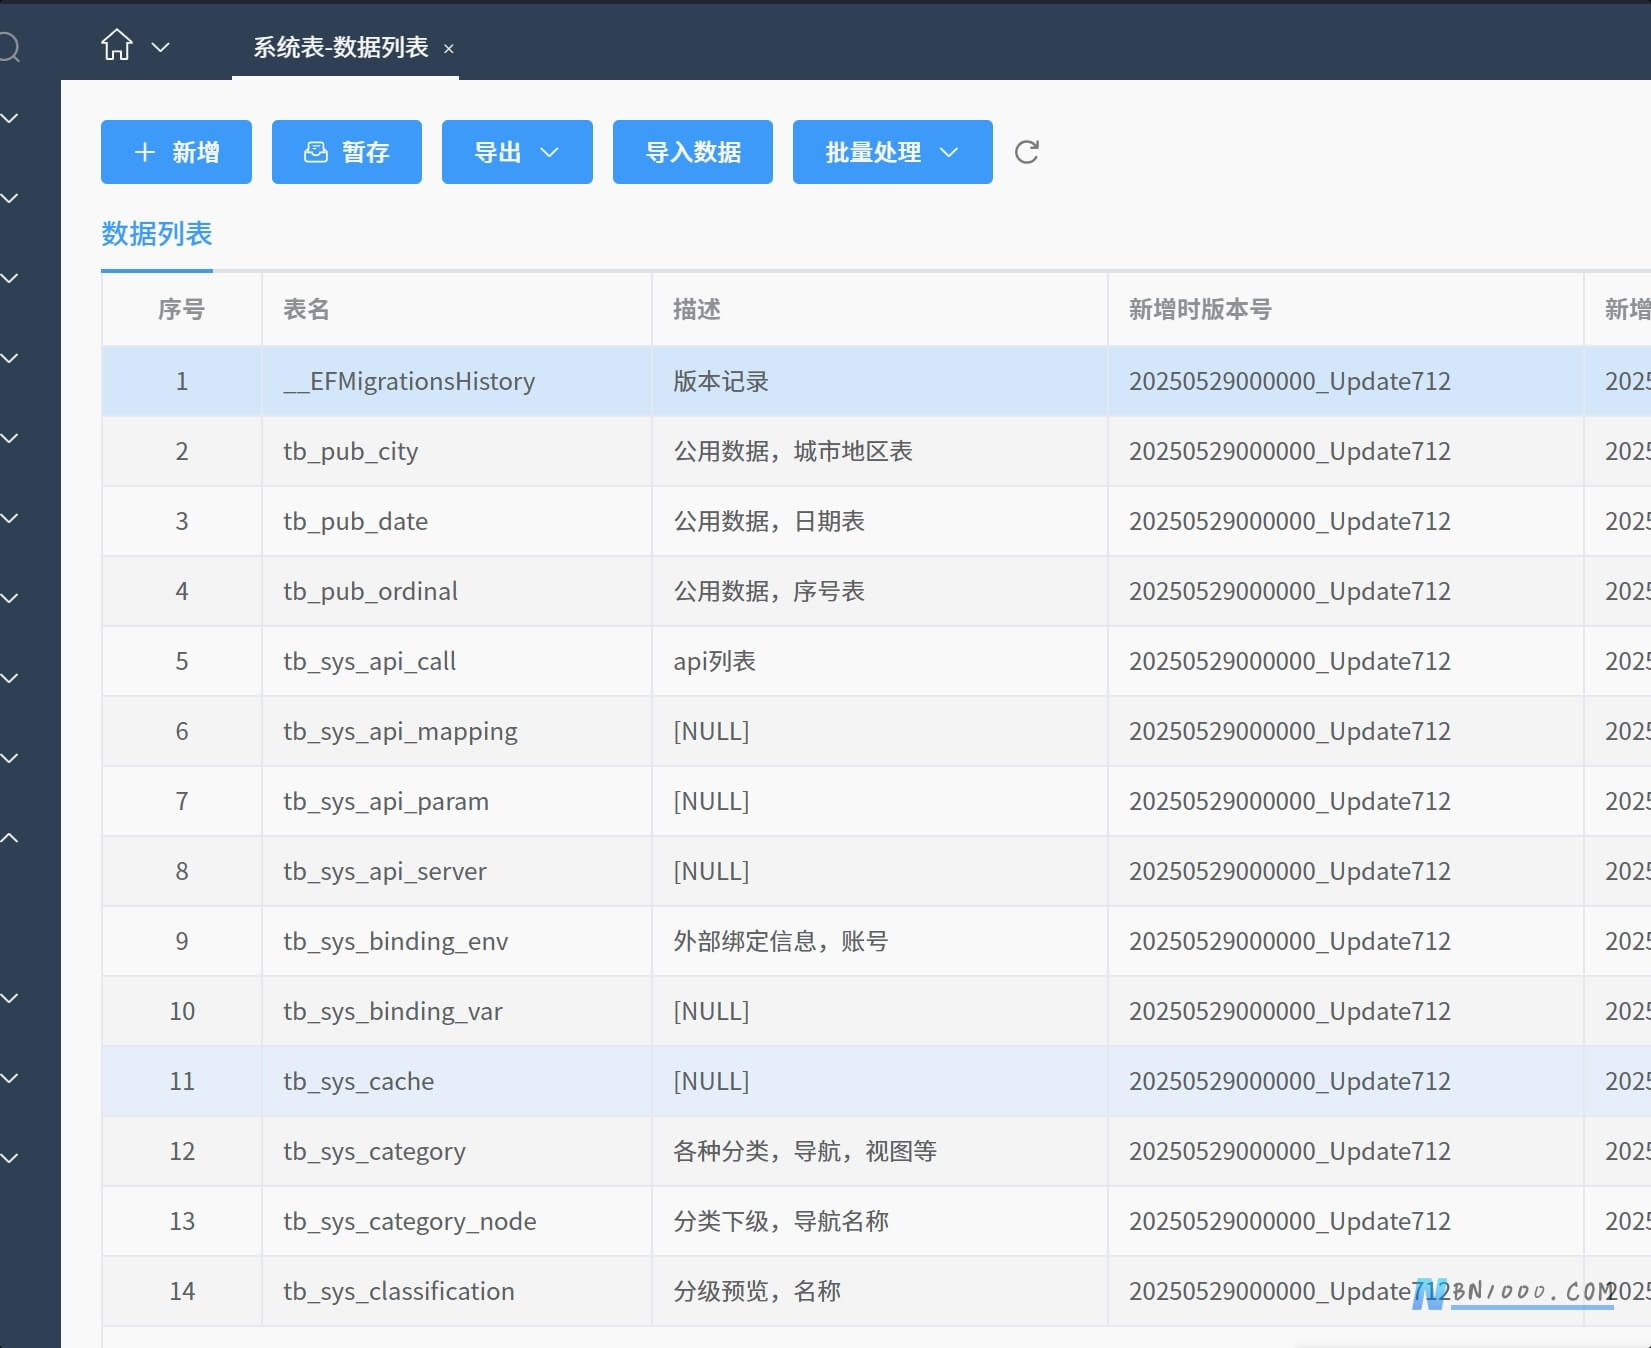The width and height of the screenshot is (1651, 1348).
Task: Click the 公用数据，城市地区表 description cell
Action: (880, 451)
